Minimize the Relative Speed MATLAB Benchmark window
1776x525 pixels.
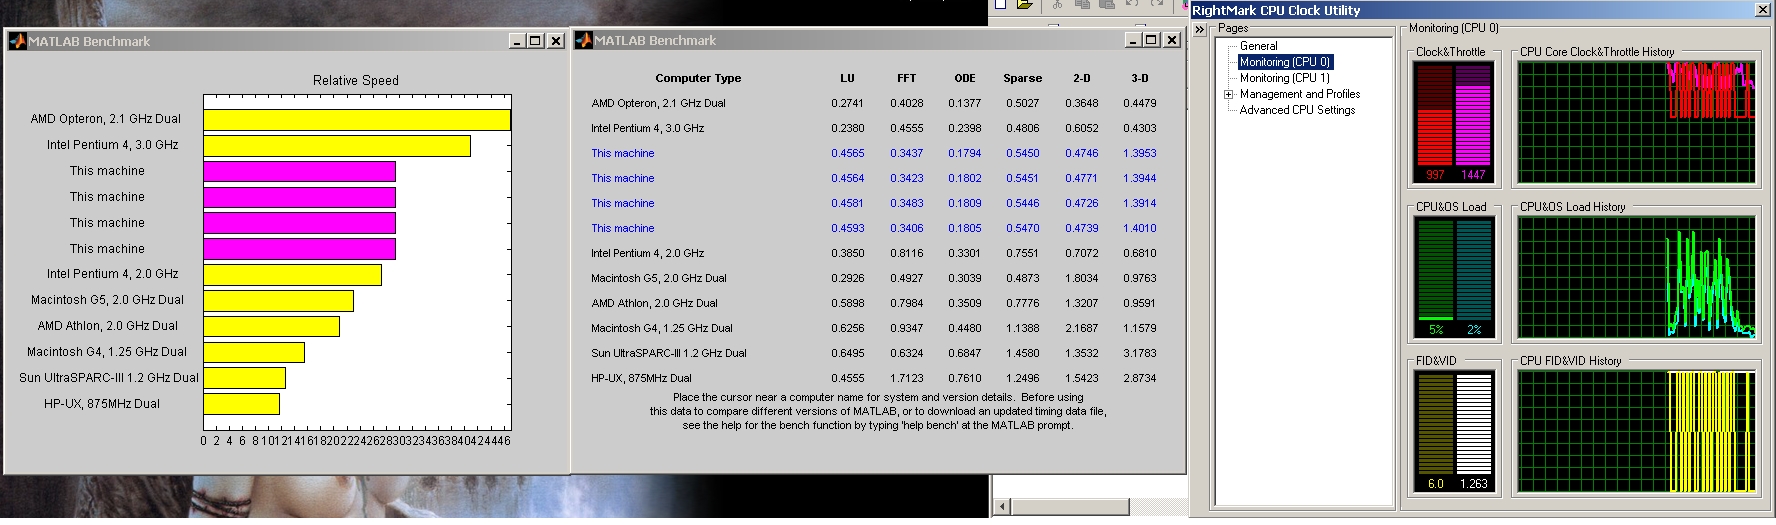(x=517, y=41)
